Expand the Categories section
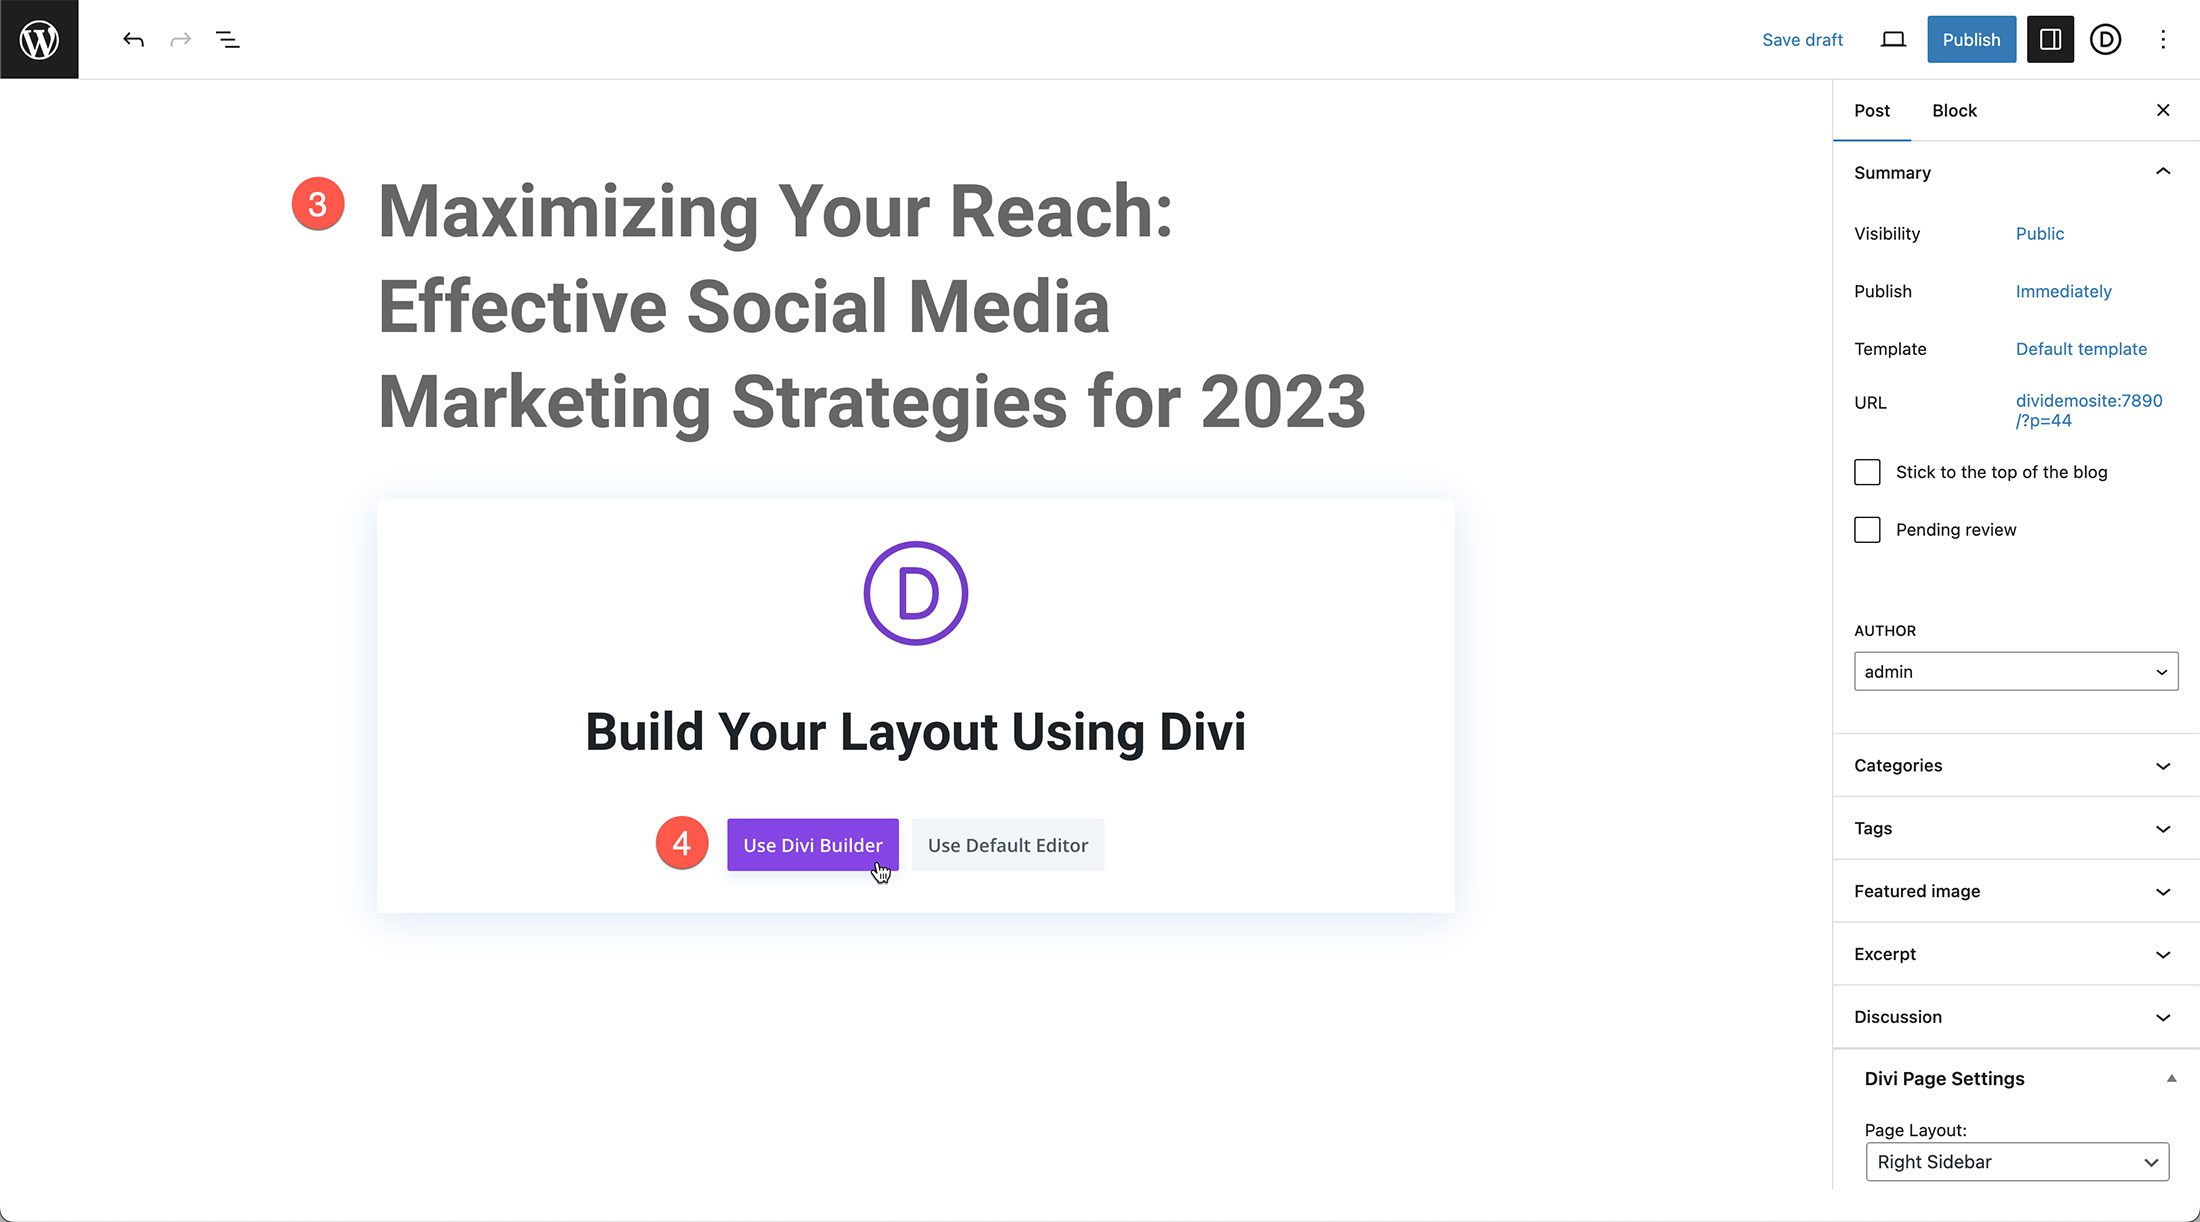 point(2012,765)
